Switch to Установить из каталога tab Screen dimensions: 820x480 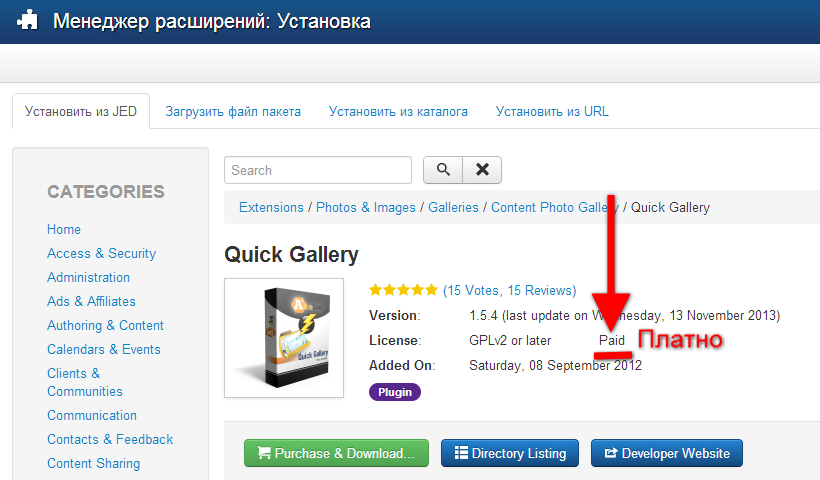click(x=398, y=111)
